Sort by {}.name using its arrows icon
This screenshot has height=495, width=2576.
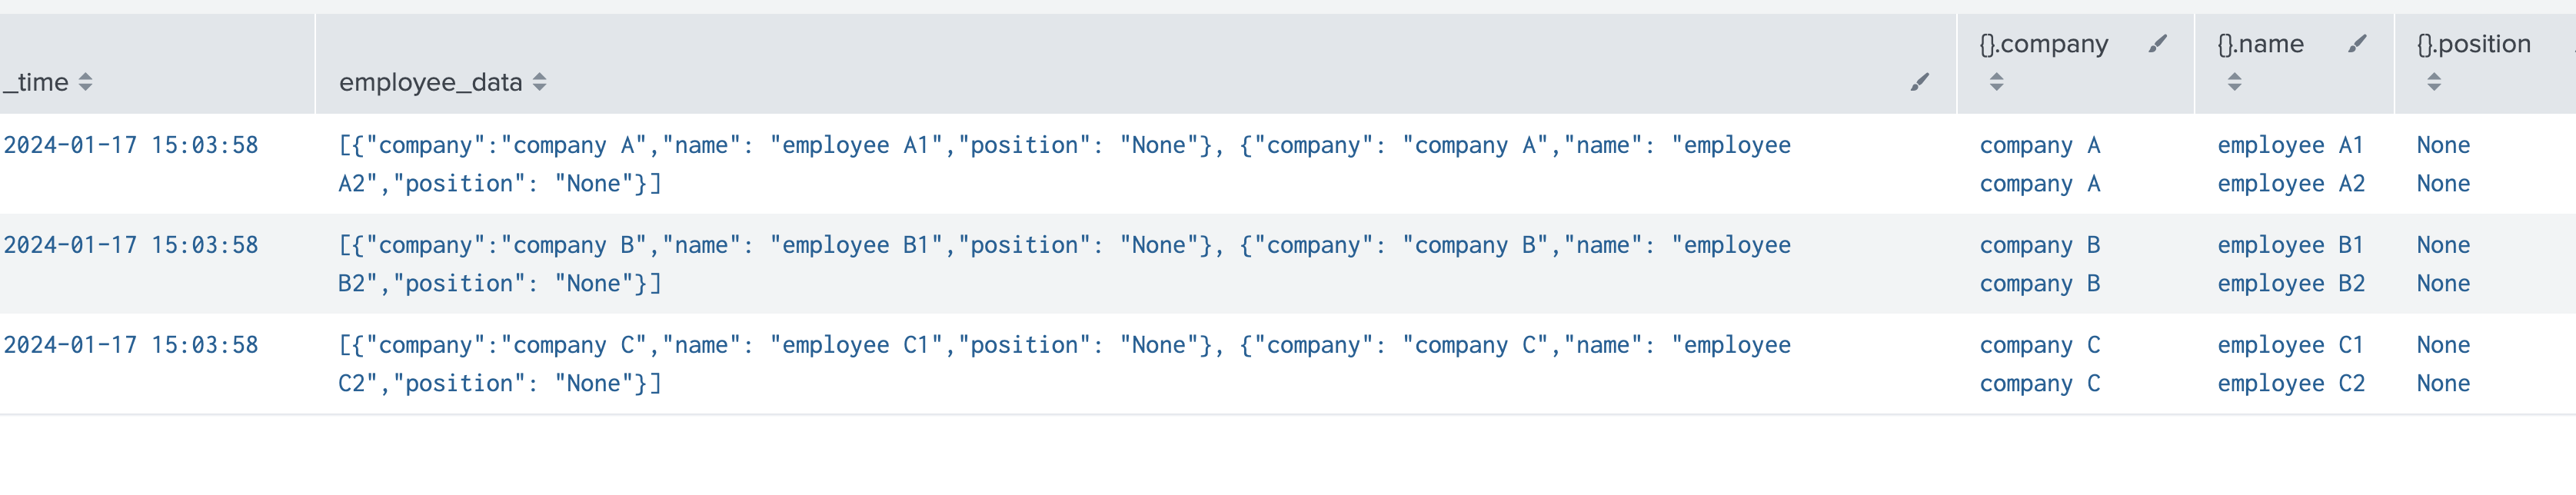point(2234,82)
